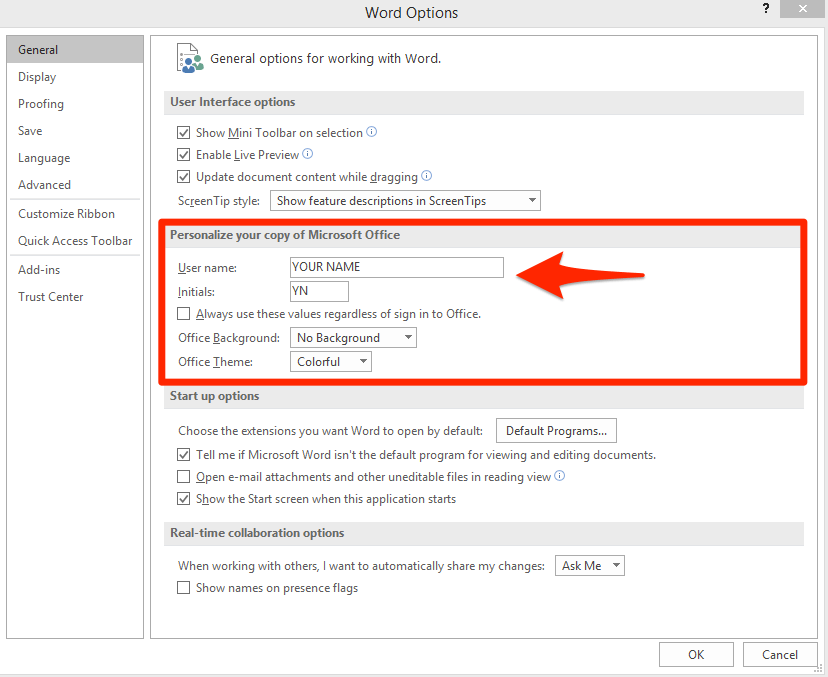The width and height of the screenshot is (828, 677).
Task: Expand the Office Background dropdown
Action: [x=353, y=337]
